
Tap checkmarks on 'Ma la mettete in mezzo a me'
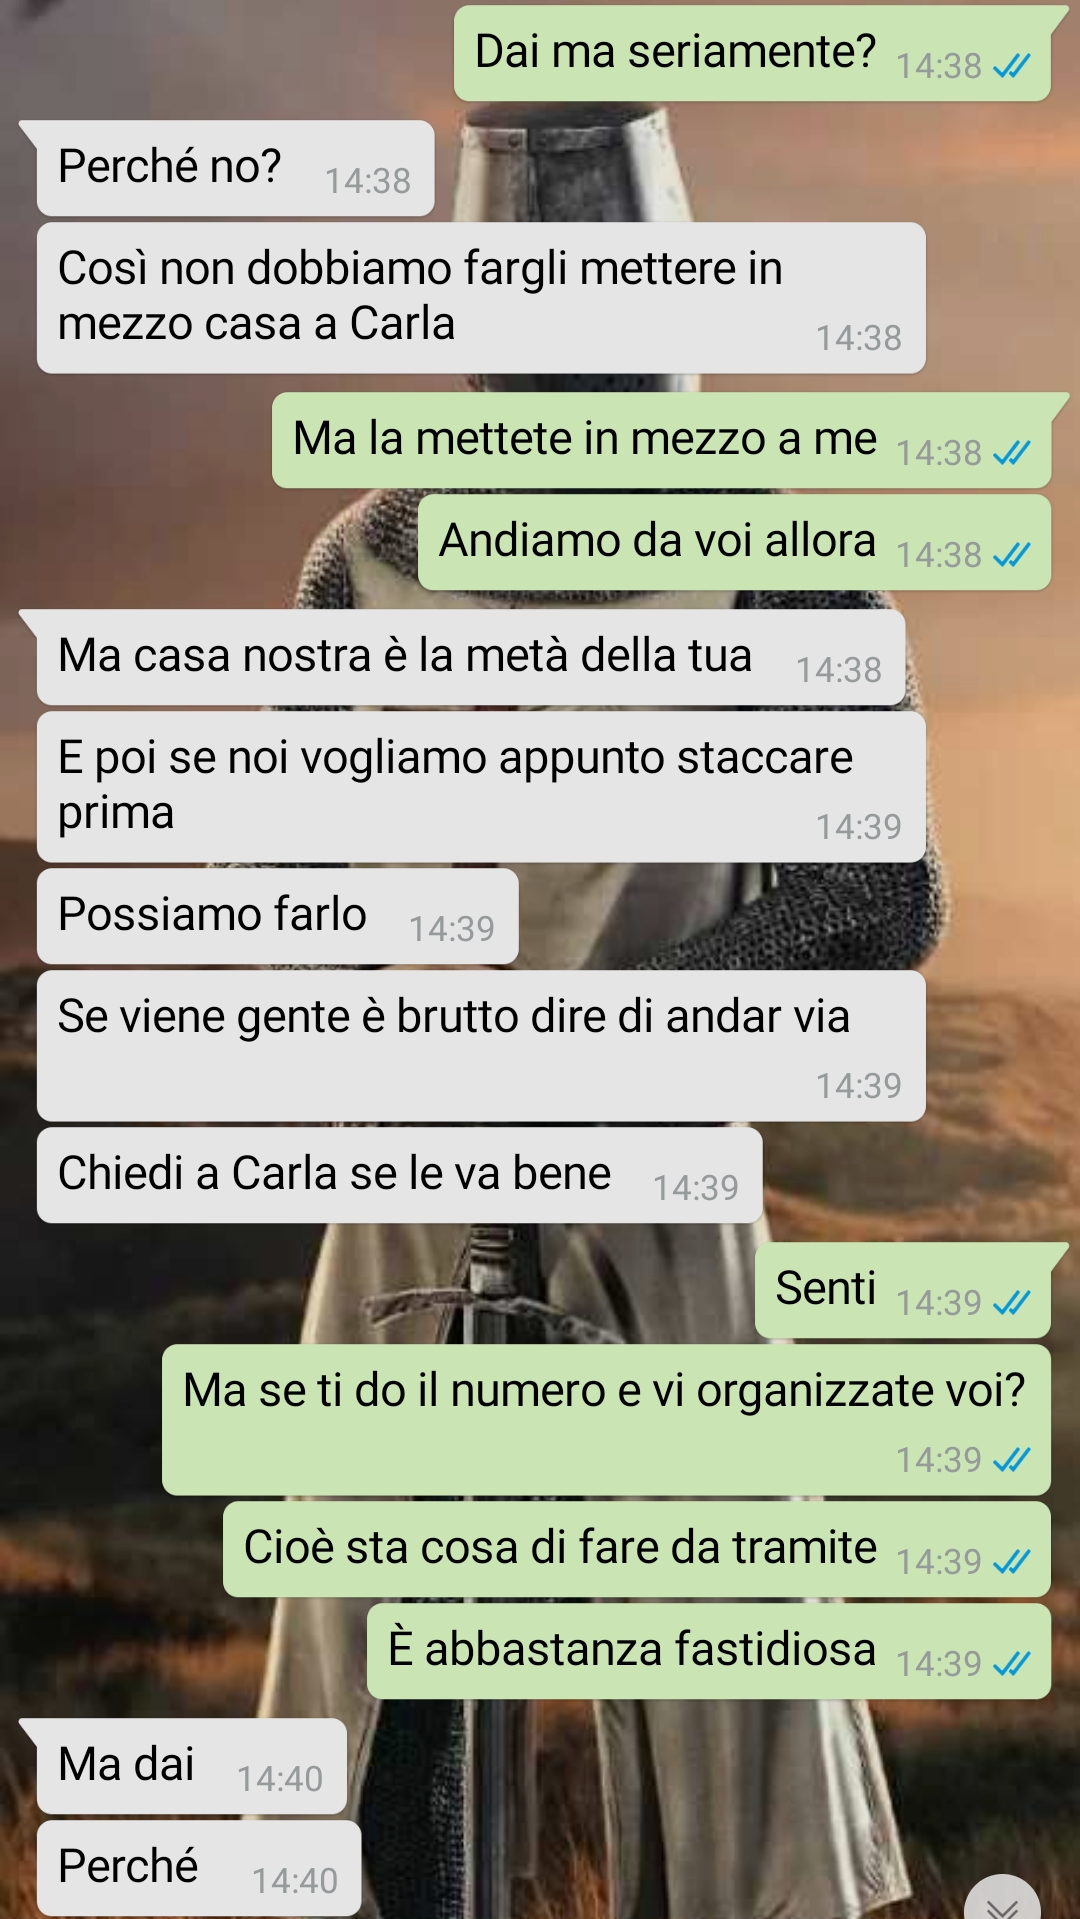[x=1011, y=453]
